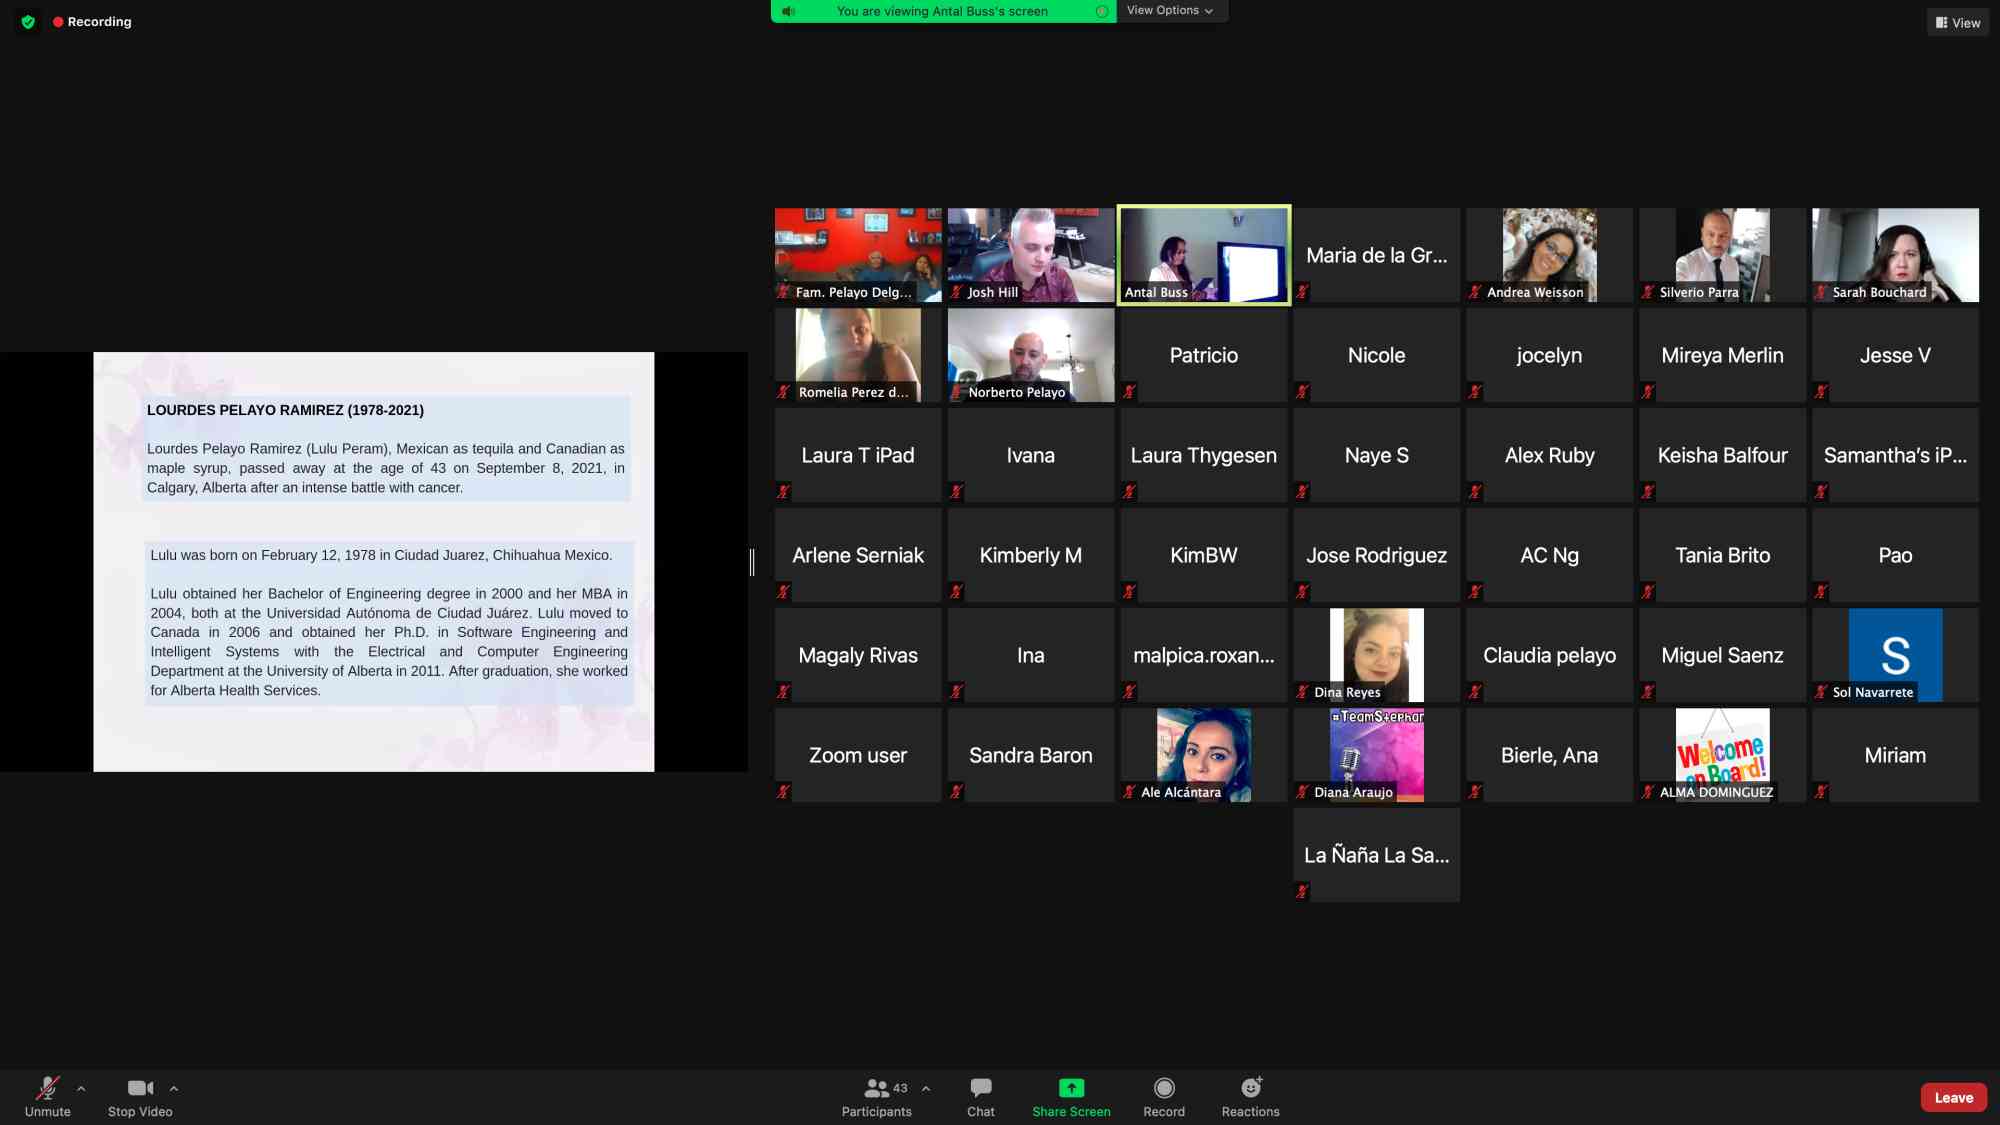Image resolution: width=2000 pixels, height=1125 pixels.
Task: Select Josh Hill's video tile
Action: pos(1030,254)
